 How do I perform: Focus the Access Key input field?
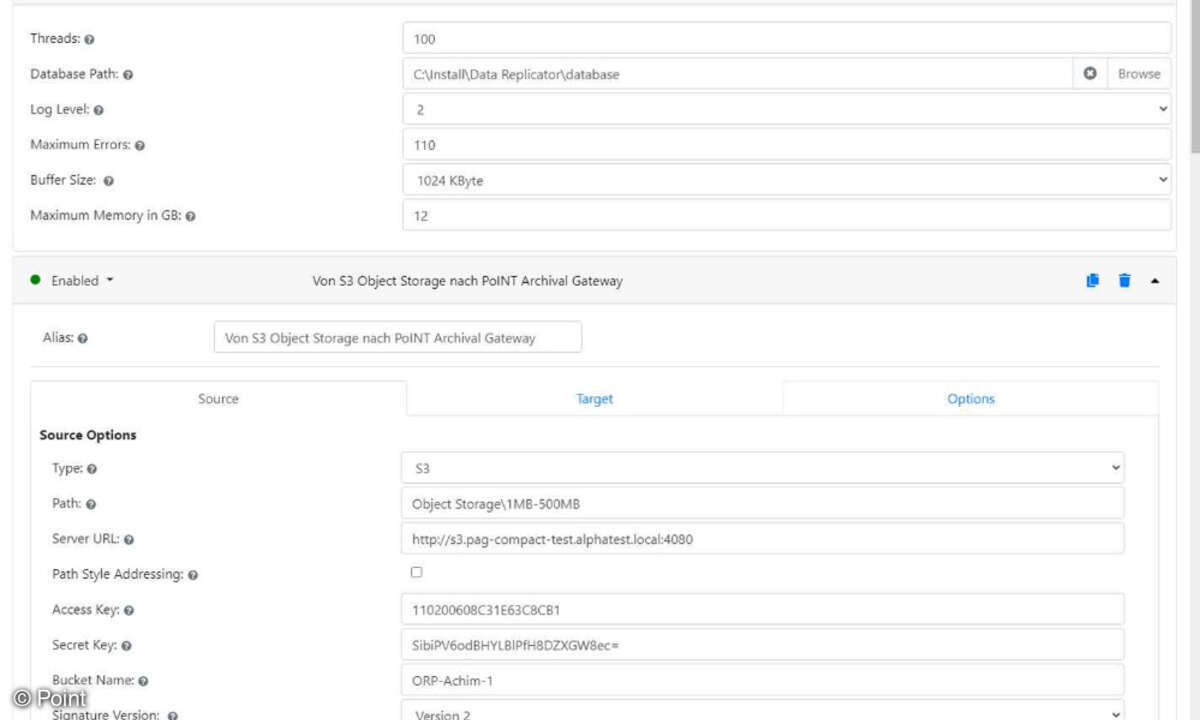(x=763, y=609)
